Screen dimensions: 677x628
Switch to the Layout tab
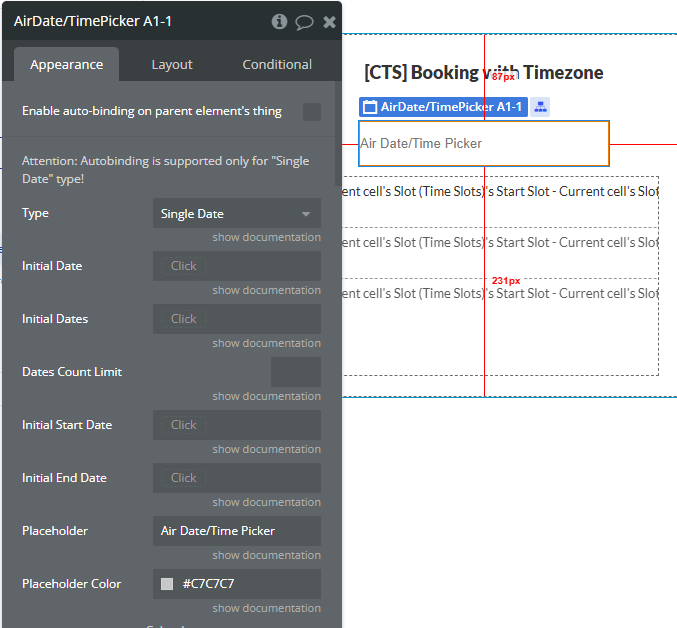(172, 64)
